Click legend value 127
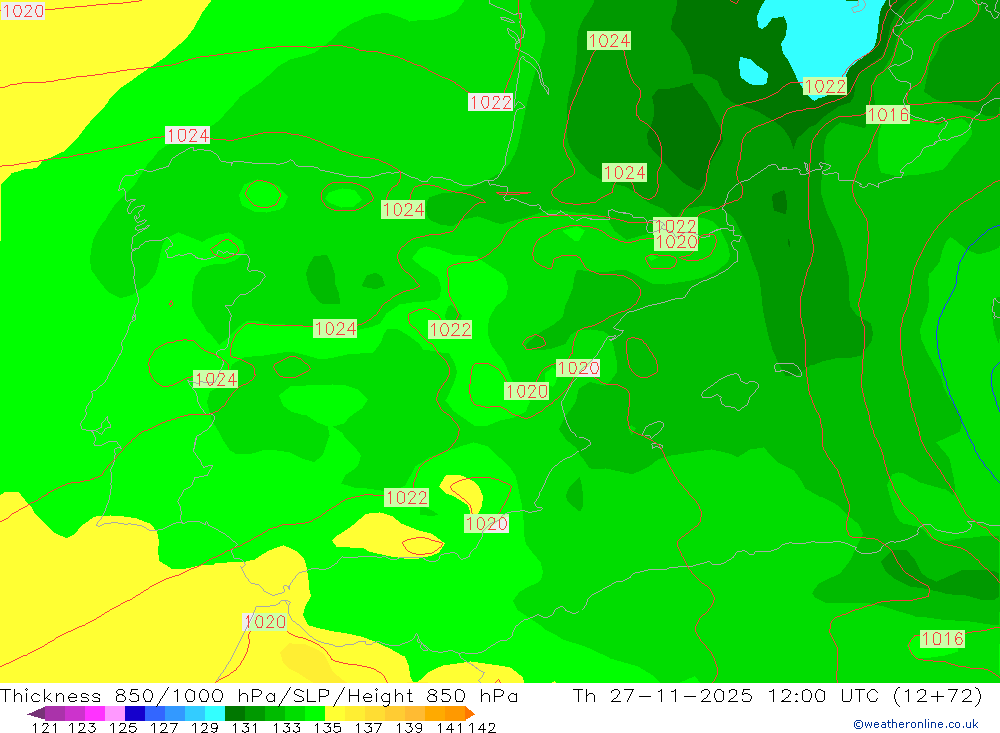Viewport: 1000px width, 733px height. (164, 727)
